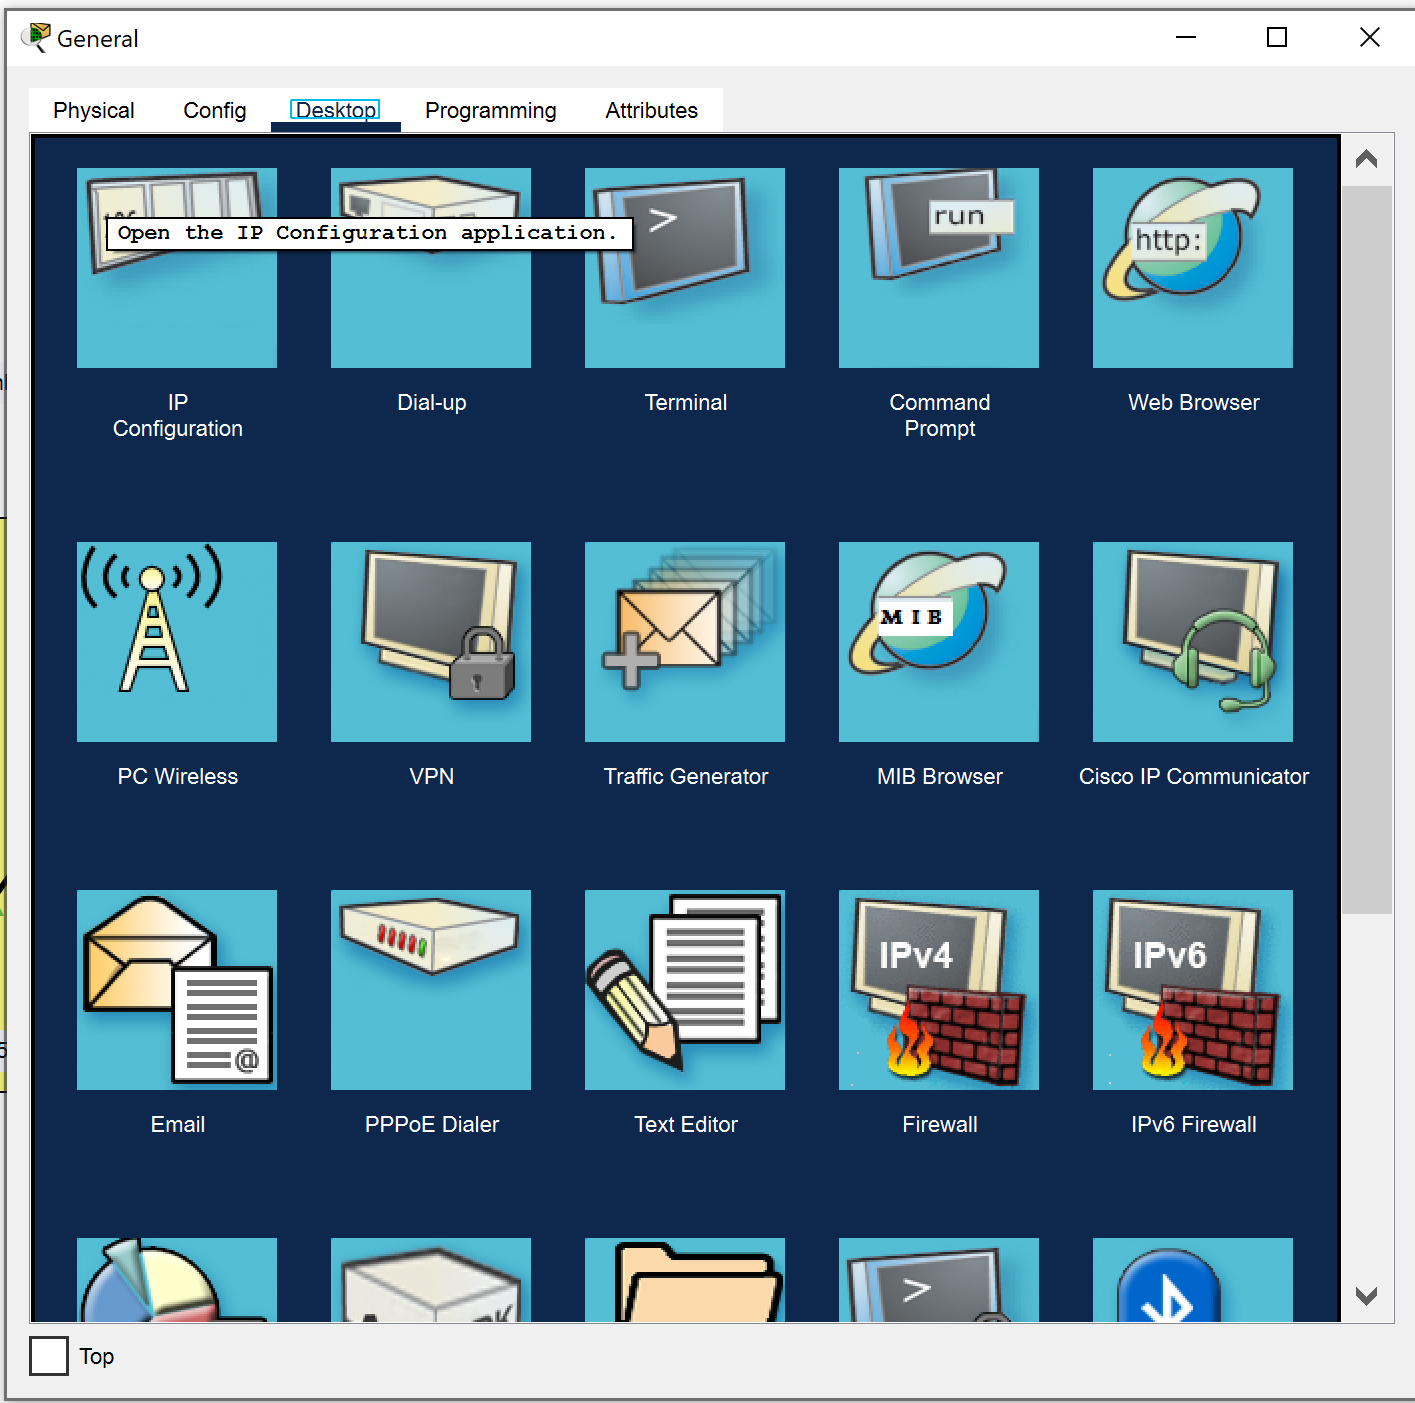Open PC Wireless settings

177,642
